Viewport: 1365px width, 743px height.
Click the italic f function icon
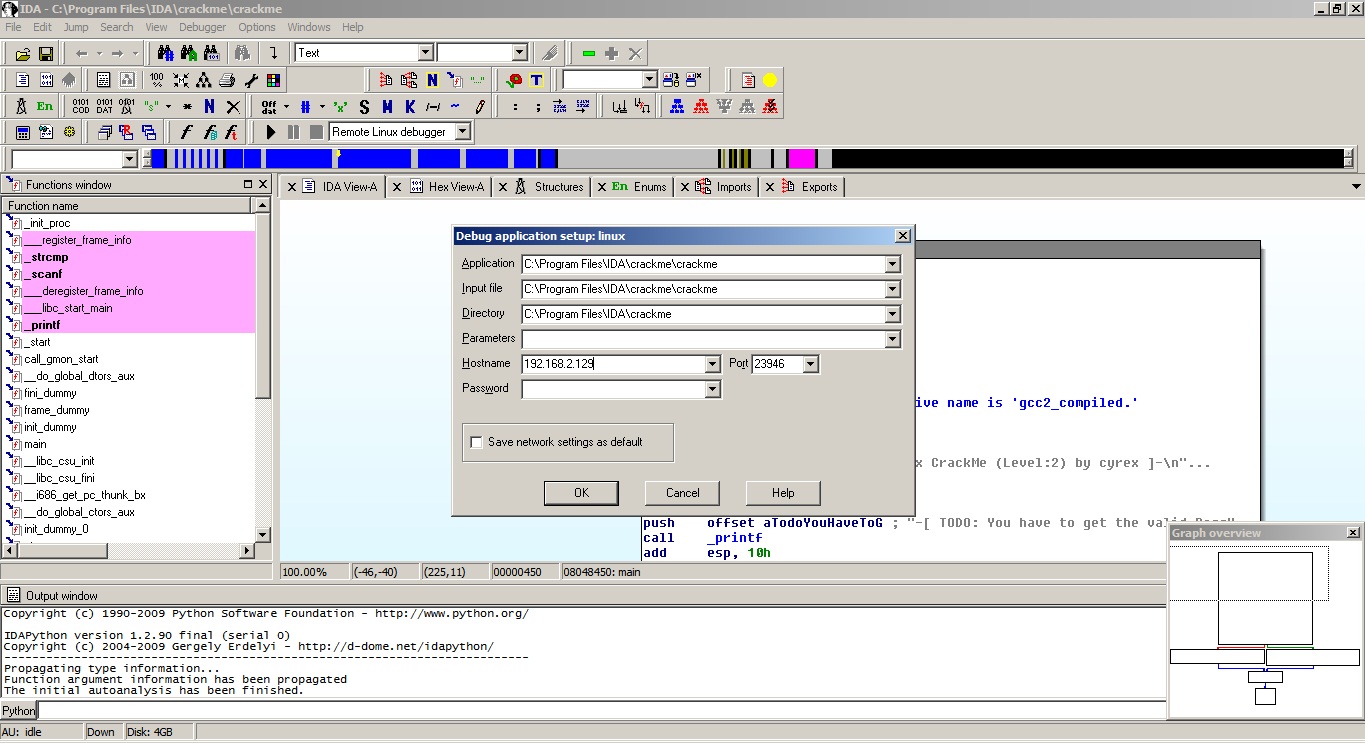pos(186,132)
